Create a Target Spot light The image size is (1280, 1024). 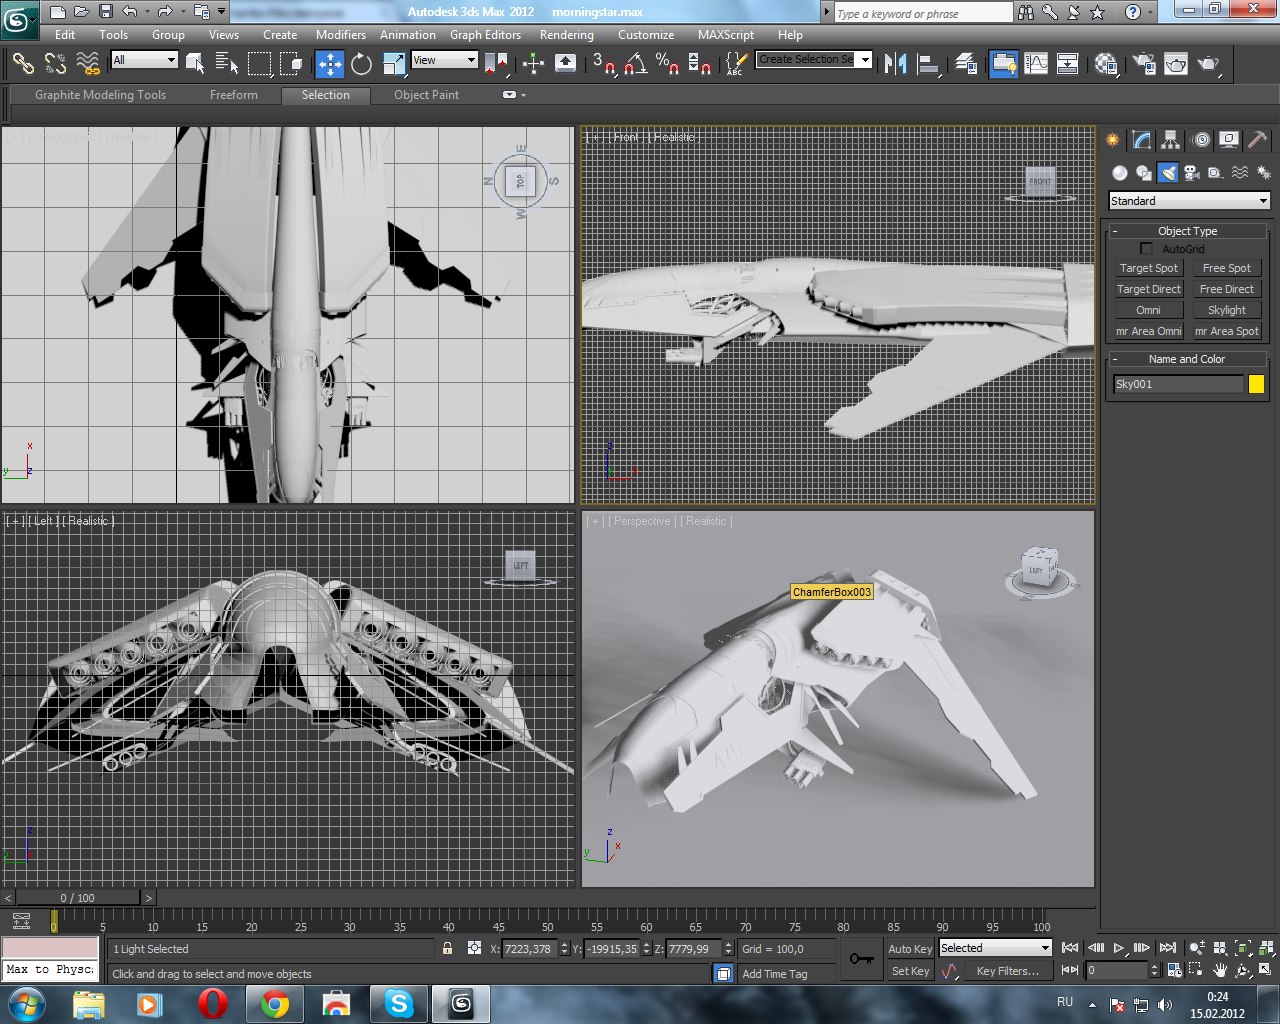pos(1148,268)
